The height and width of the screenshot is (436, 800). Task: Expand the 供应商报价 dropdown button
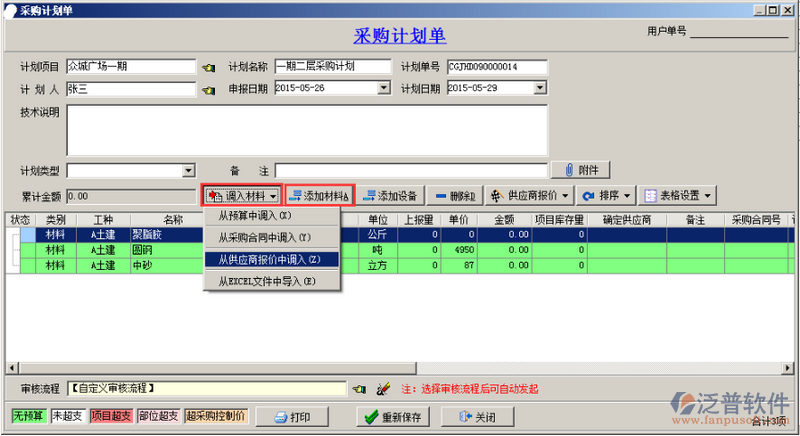530,196
